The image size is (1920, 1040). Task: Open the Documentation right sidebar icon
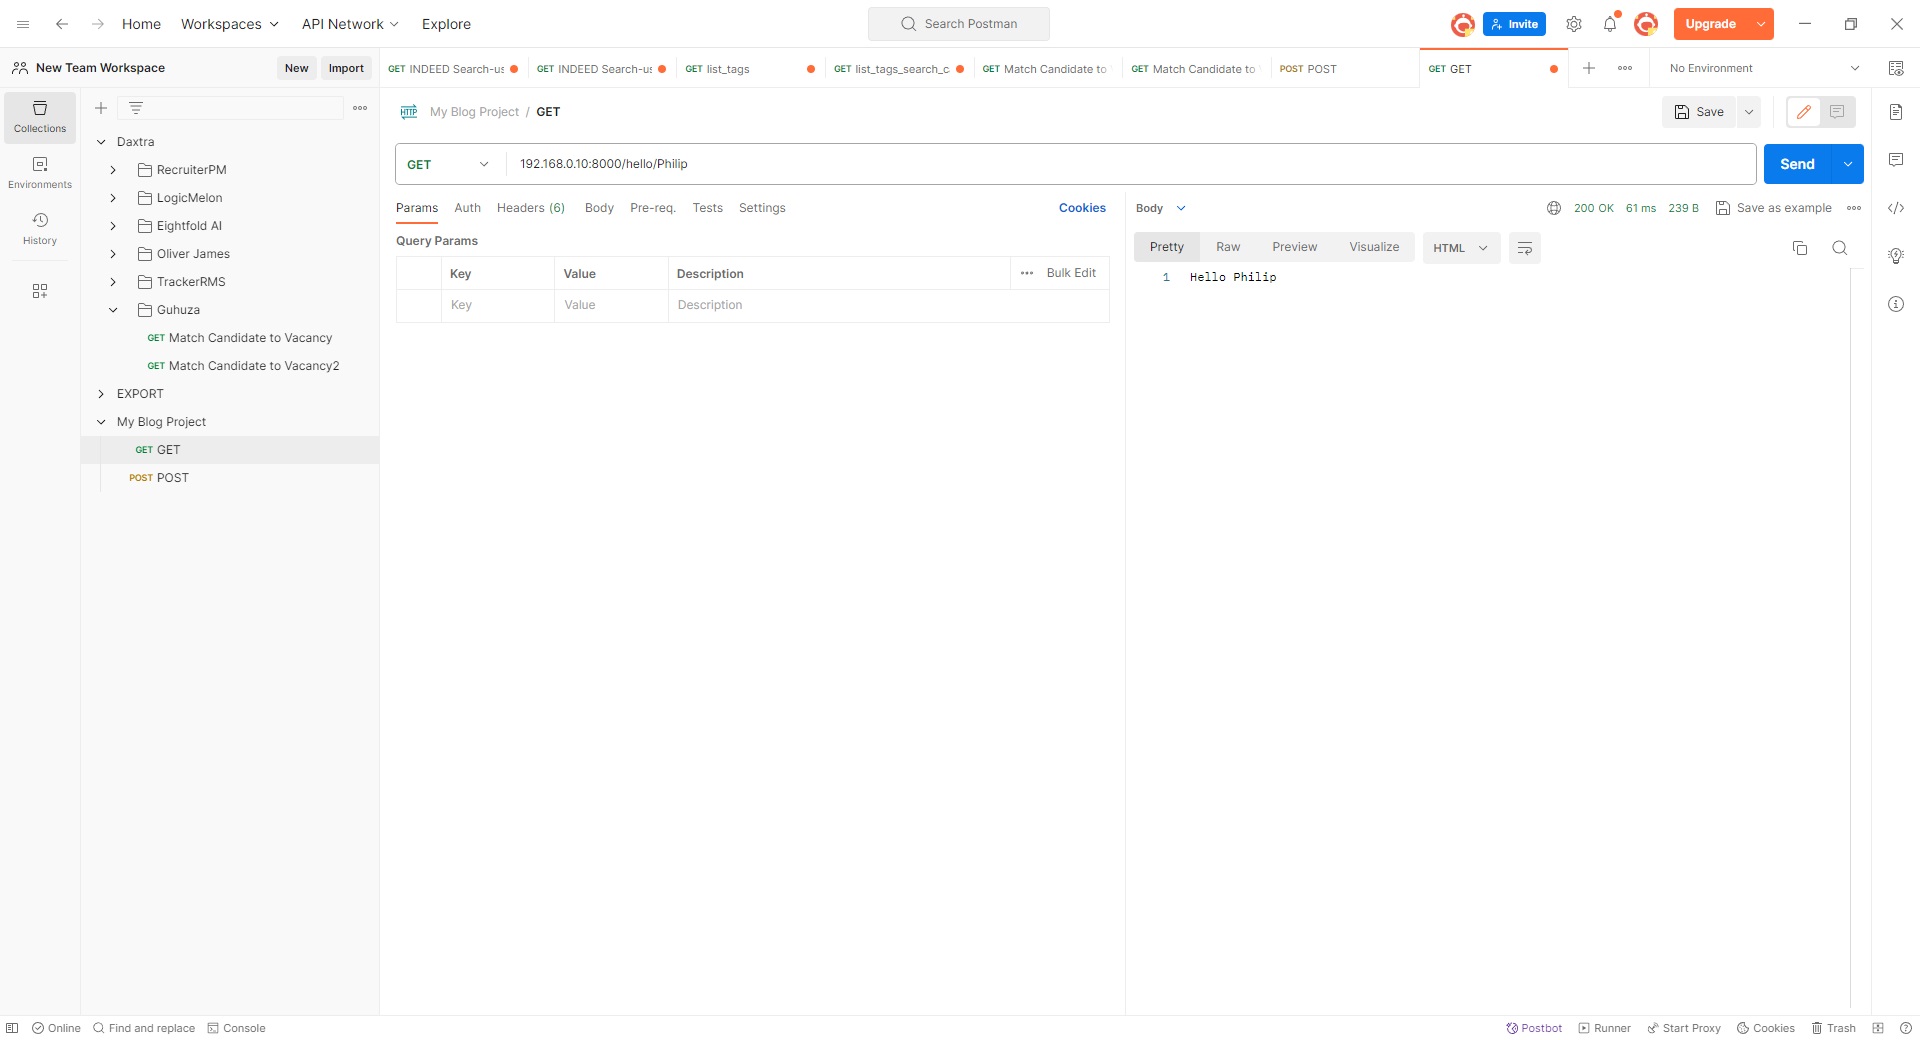tap(1896, 112)
